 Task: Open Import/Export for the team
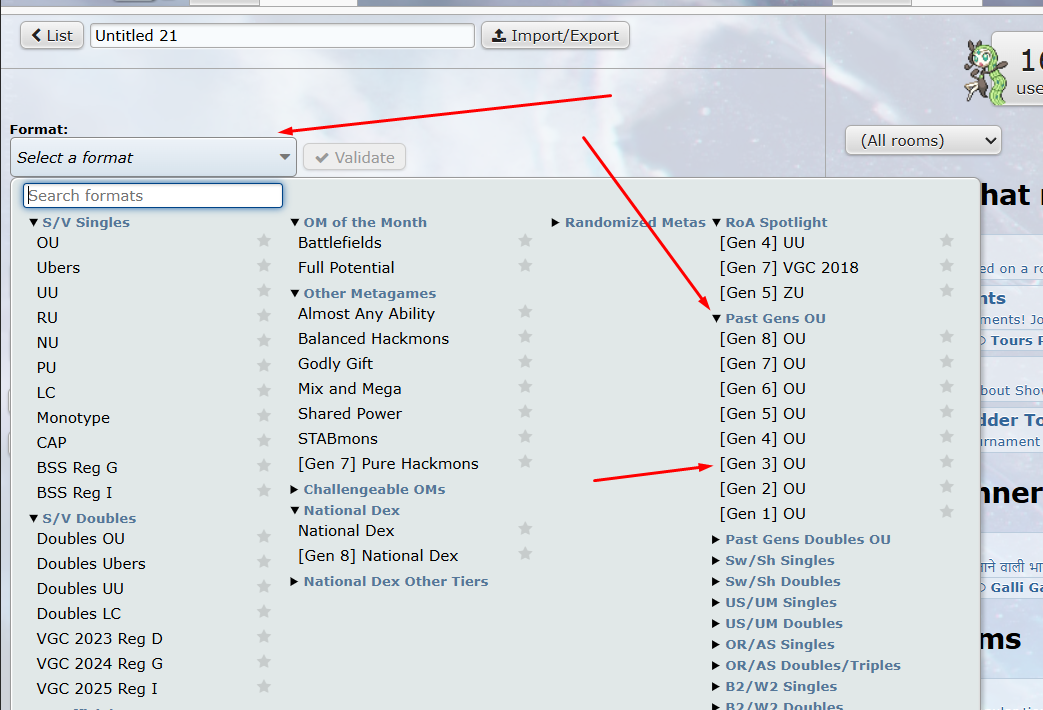[x=555, y=35]
